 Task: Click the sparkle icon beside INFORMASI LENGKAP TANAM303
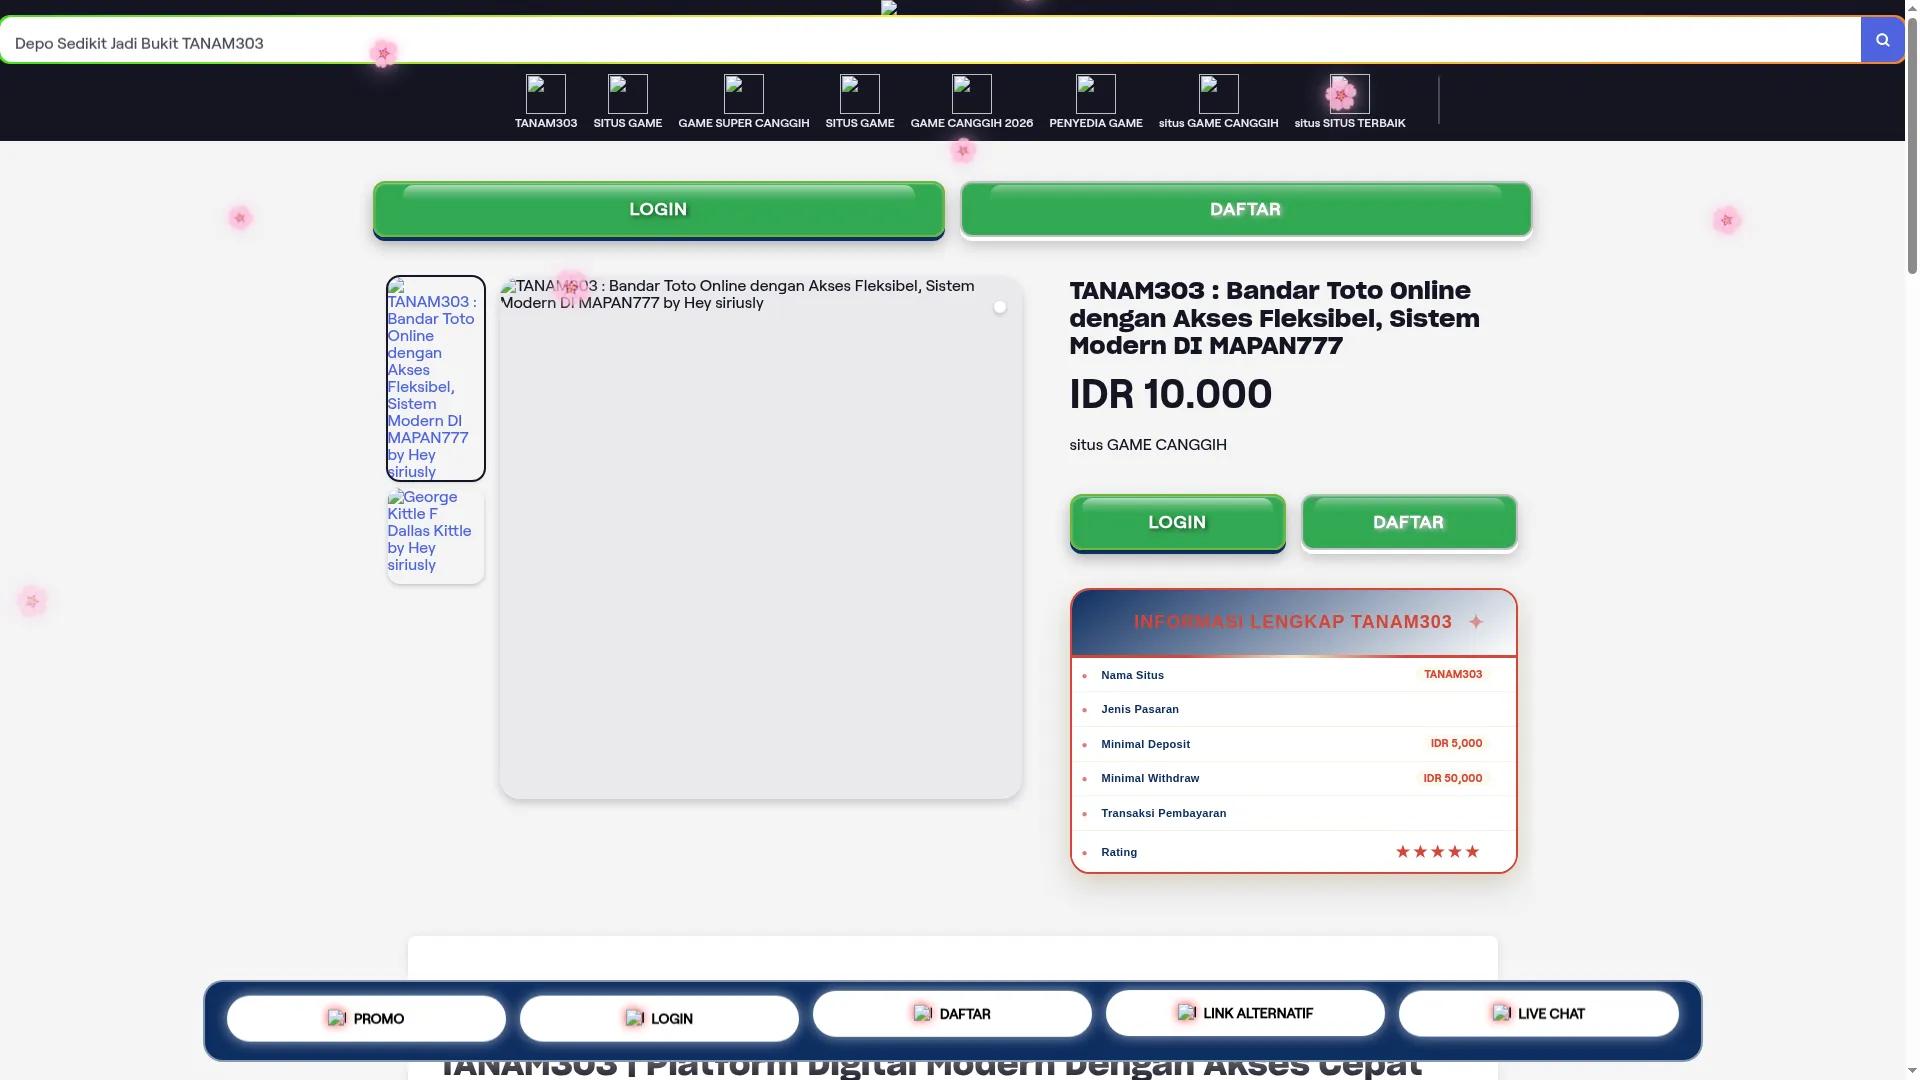click(1476, 622)
